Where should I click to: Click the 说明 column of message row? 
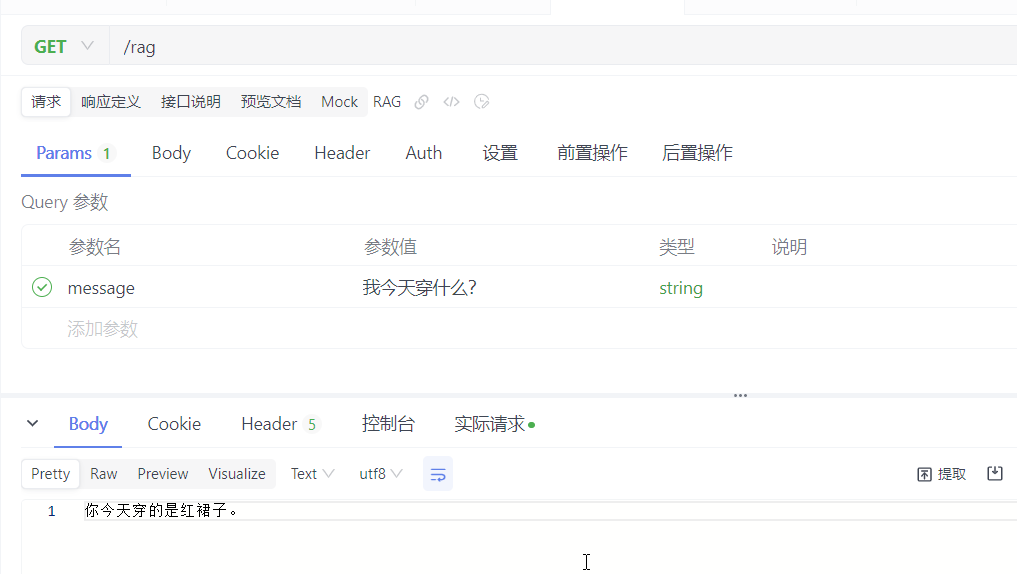point(889,287)
